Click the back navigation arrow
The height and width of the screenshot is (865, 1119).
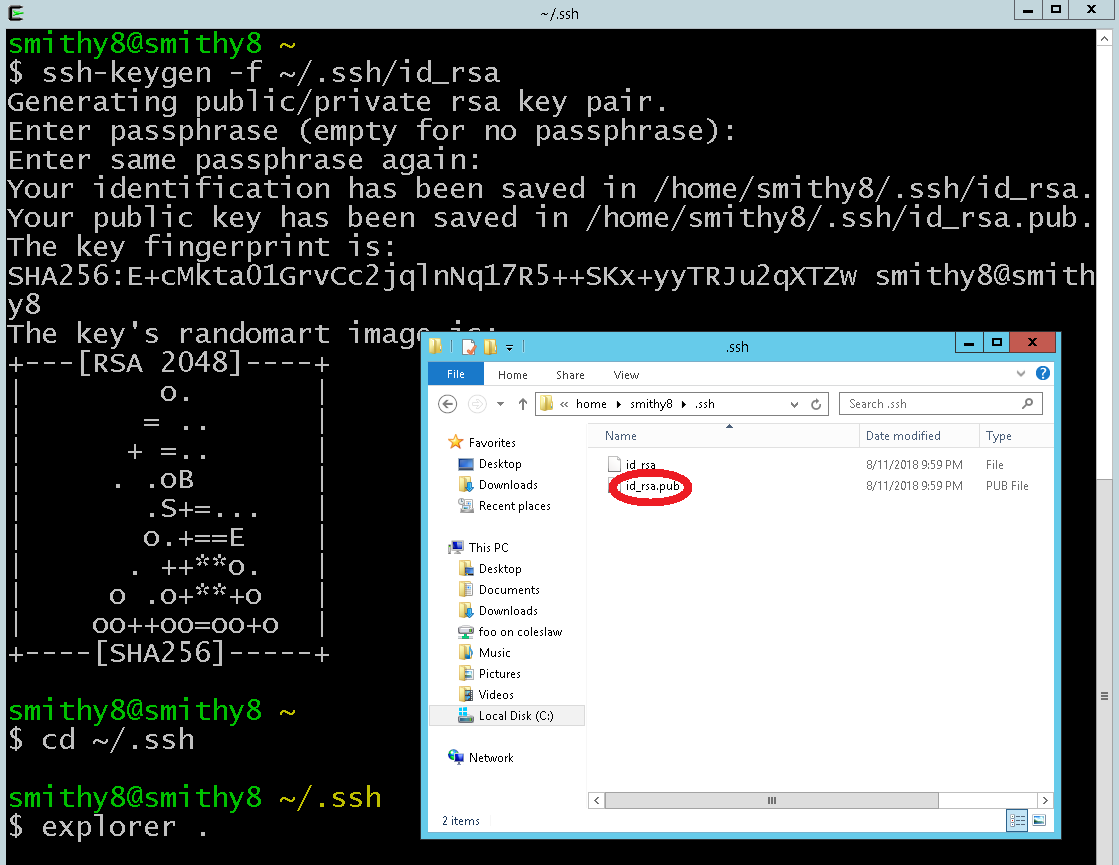pyautogui.click(x=448, y=404)
